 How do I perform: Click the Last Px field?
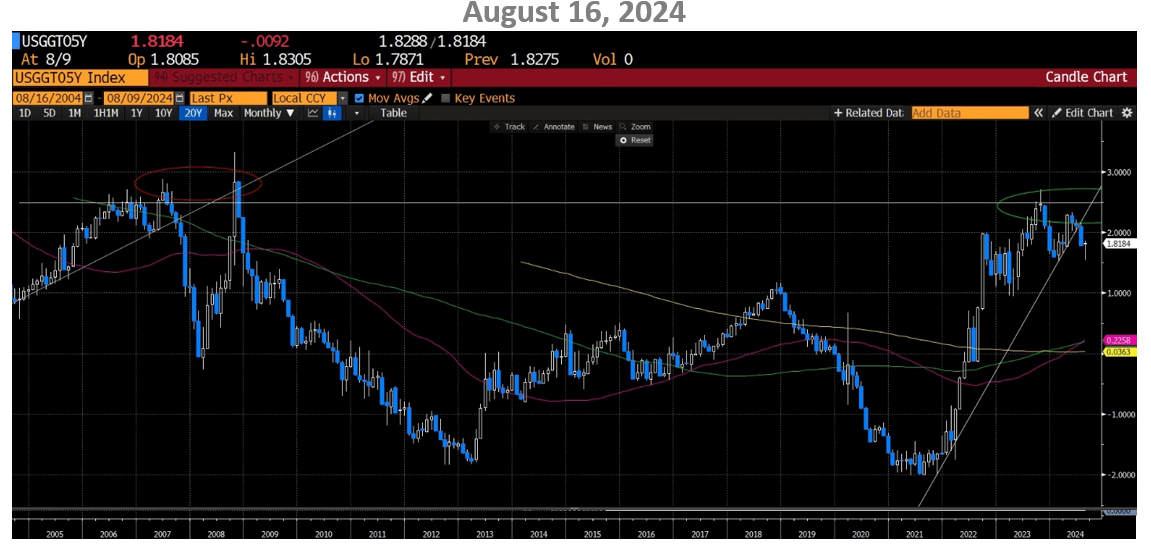click(x=228, y=98)
